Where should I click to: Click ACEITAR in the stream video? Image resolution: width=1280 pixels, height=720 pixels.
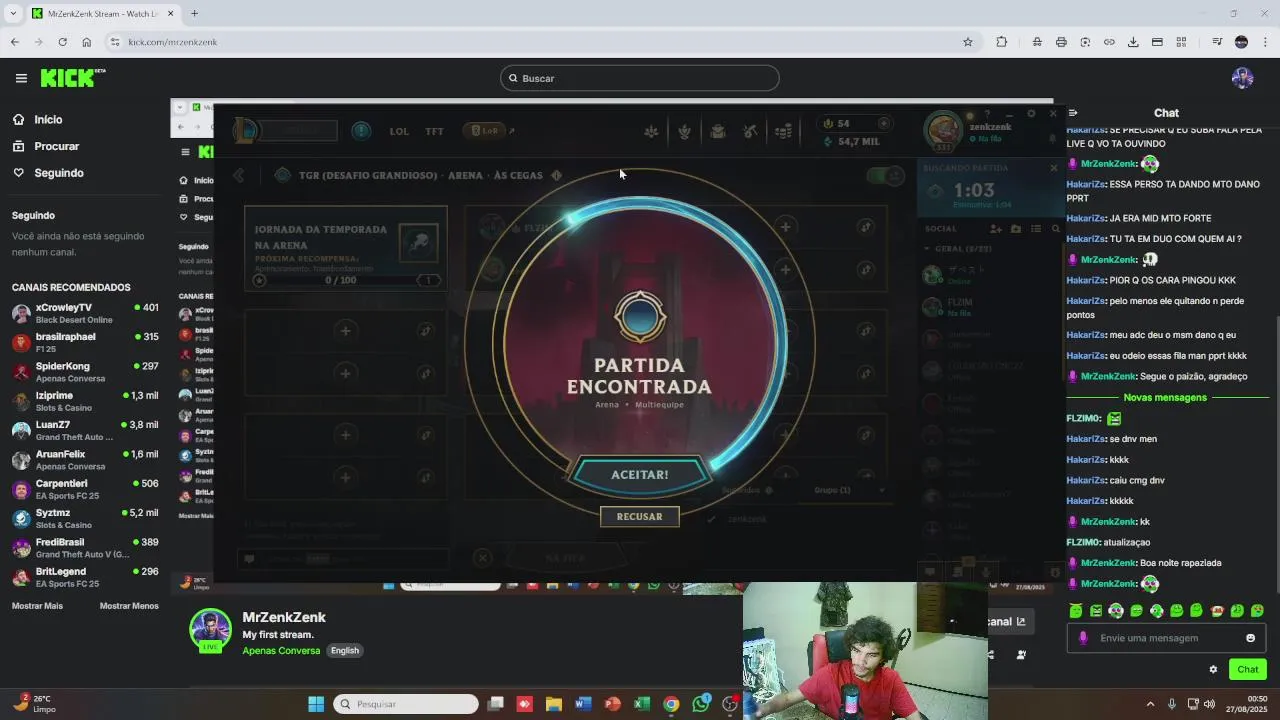click(640, 475)
